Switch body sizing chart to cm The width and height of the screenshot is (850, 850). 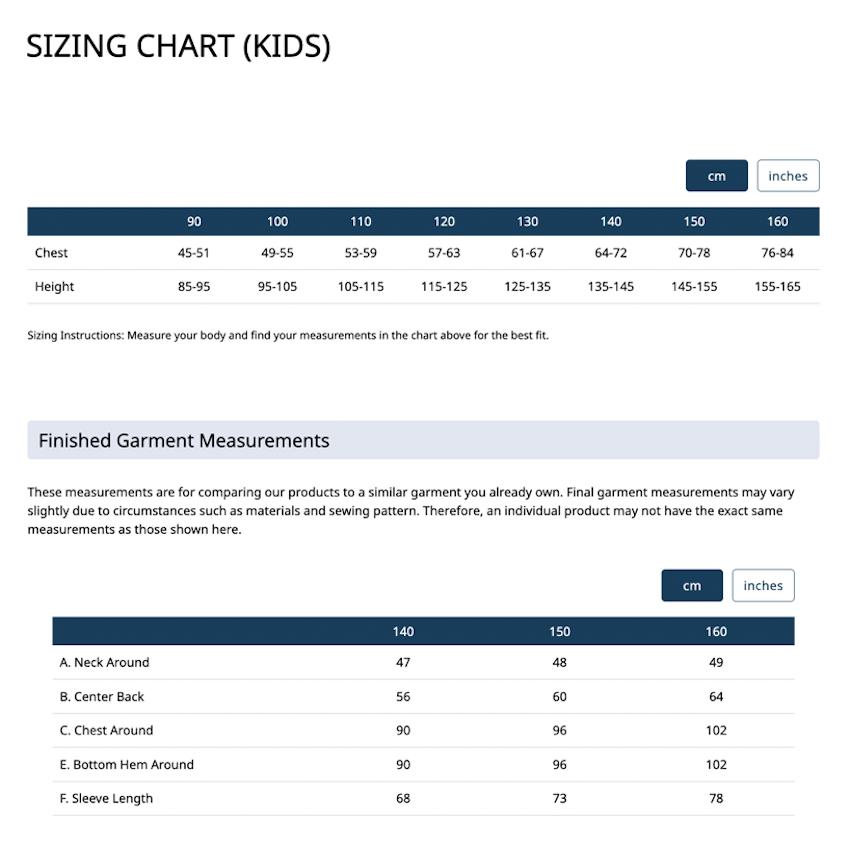[716, 176]
